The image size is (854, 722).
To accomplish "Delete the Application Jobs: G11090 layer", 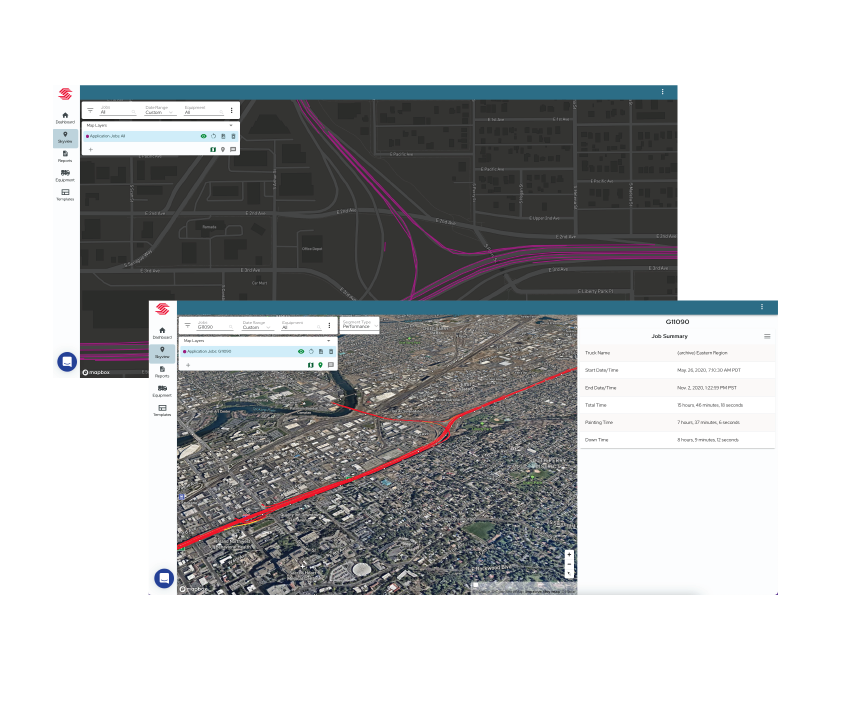I will pyautogui.click(x=331, y=352).
